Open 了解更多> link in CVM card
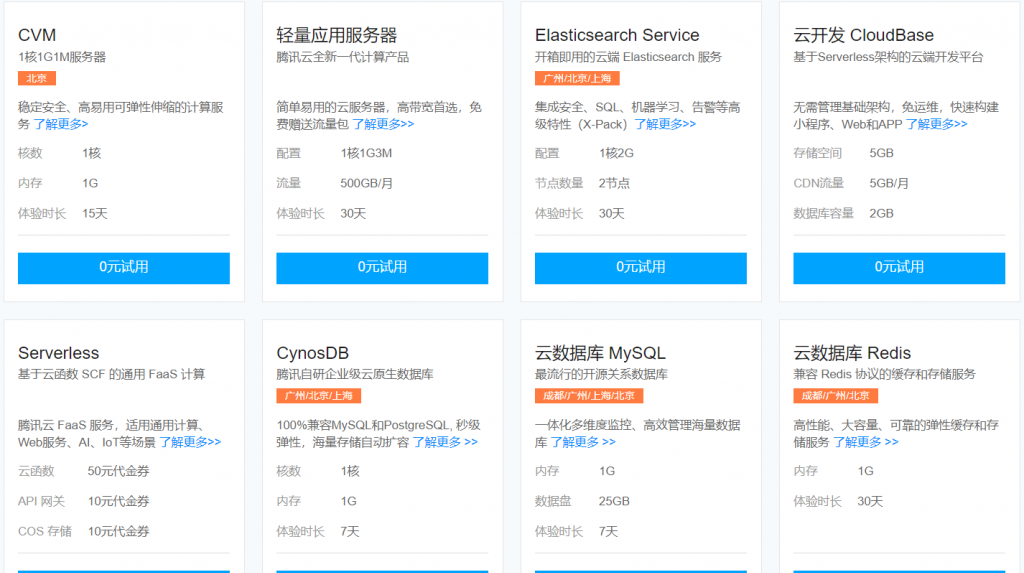1024x573 pixels. coord(61,124)
